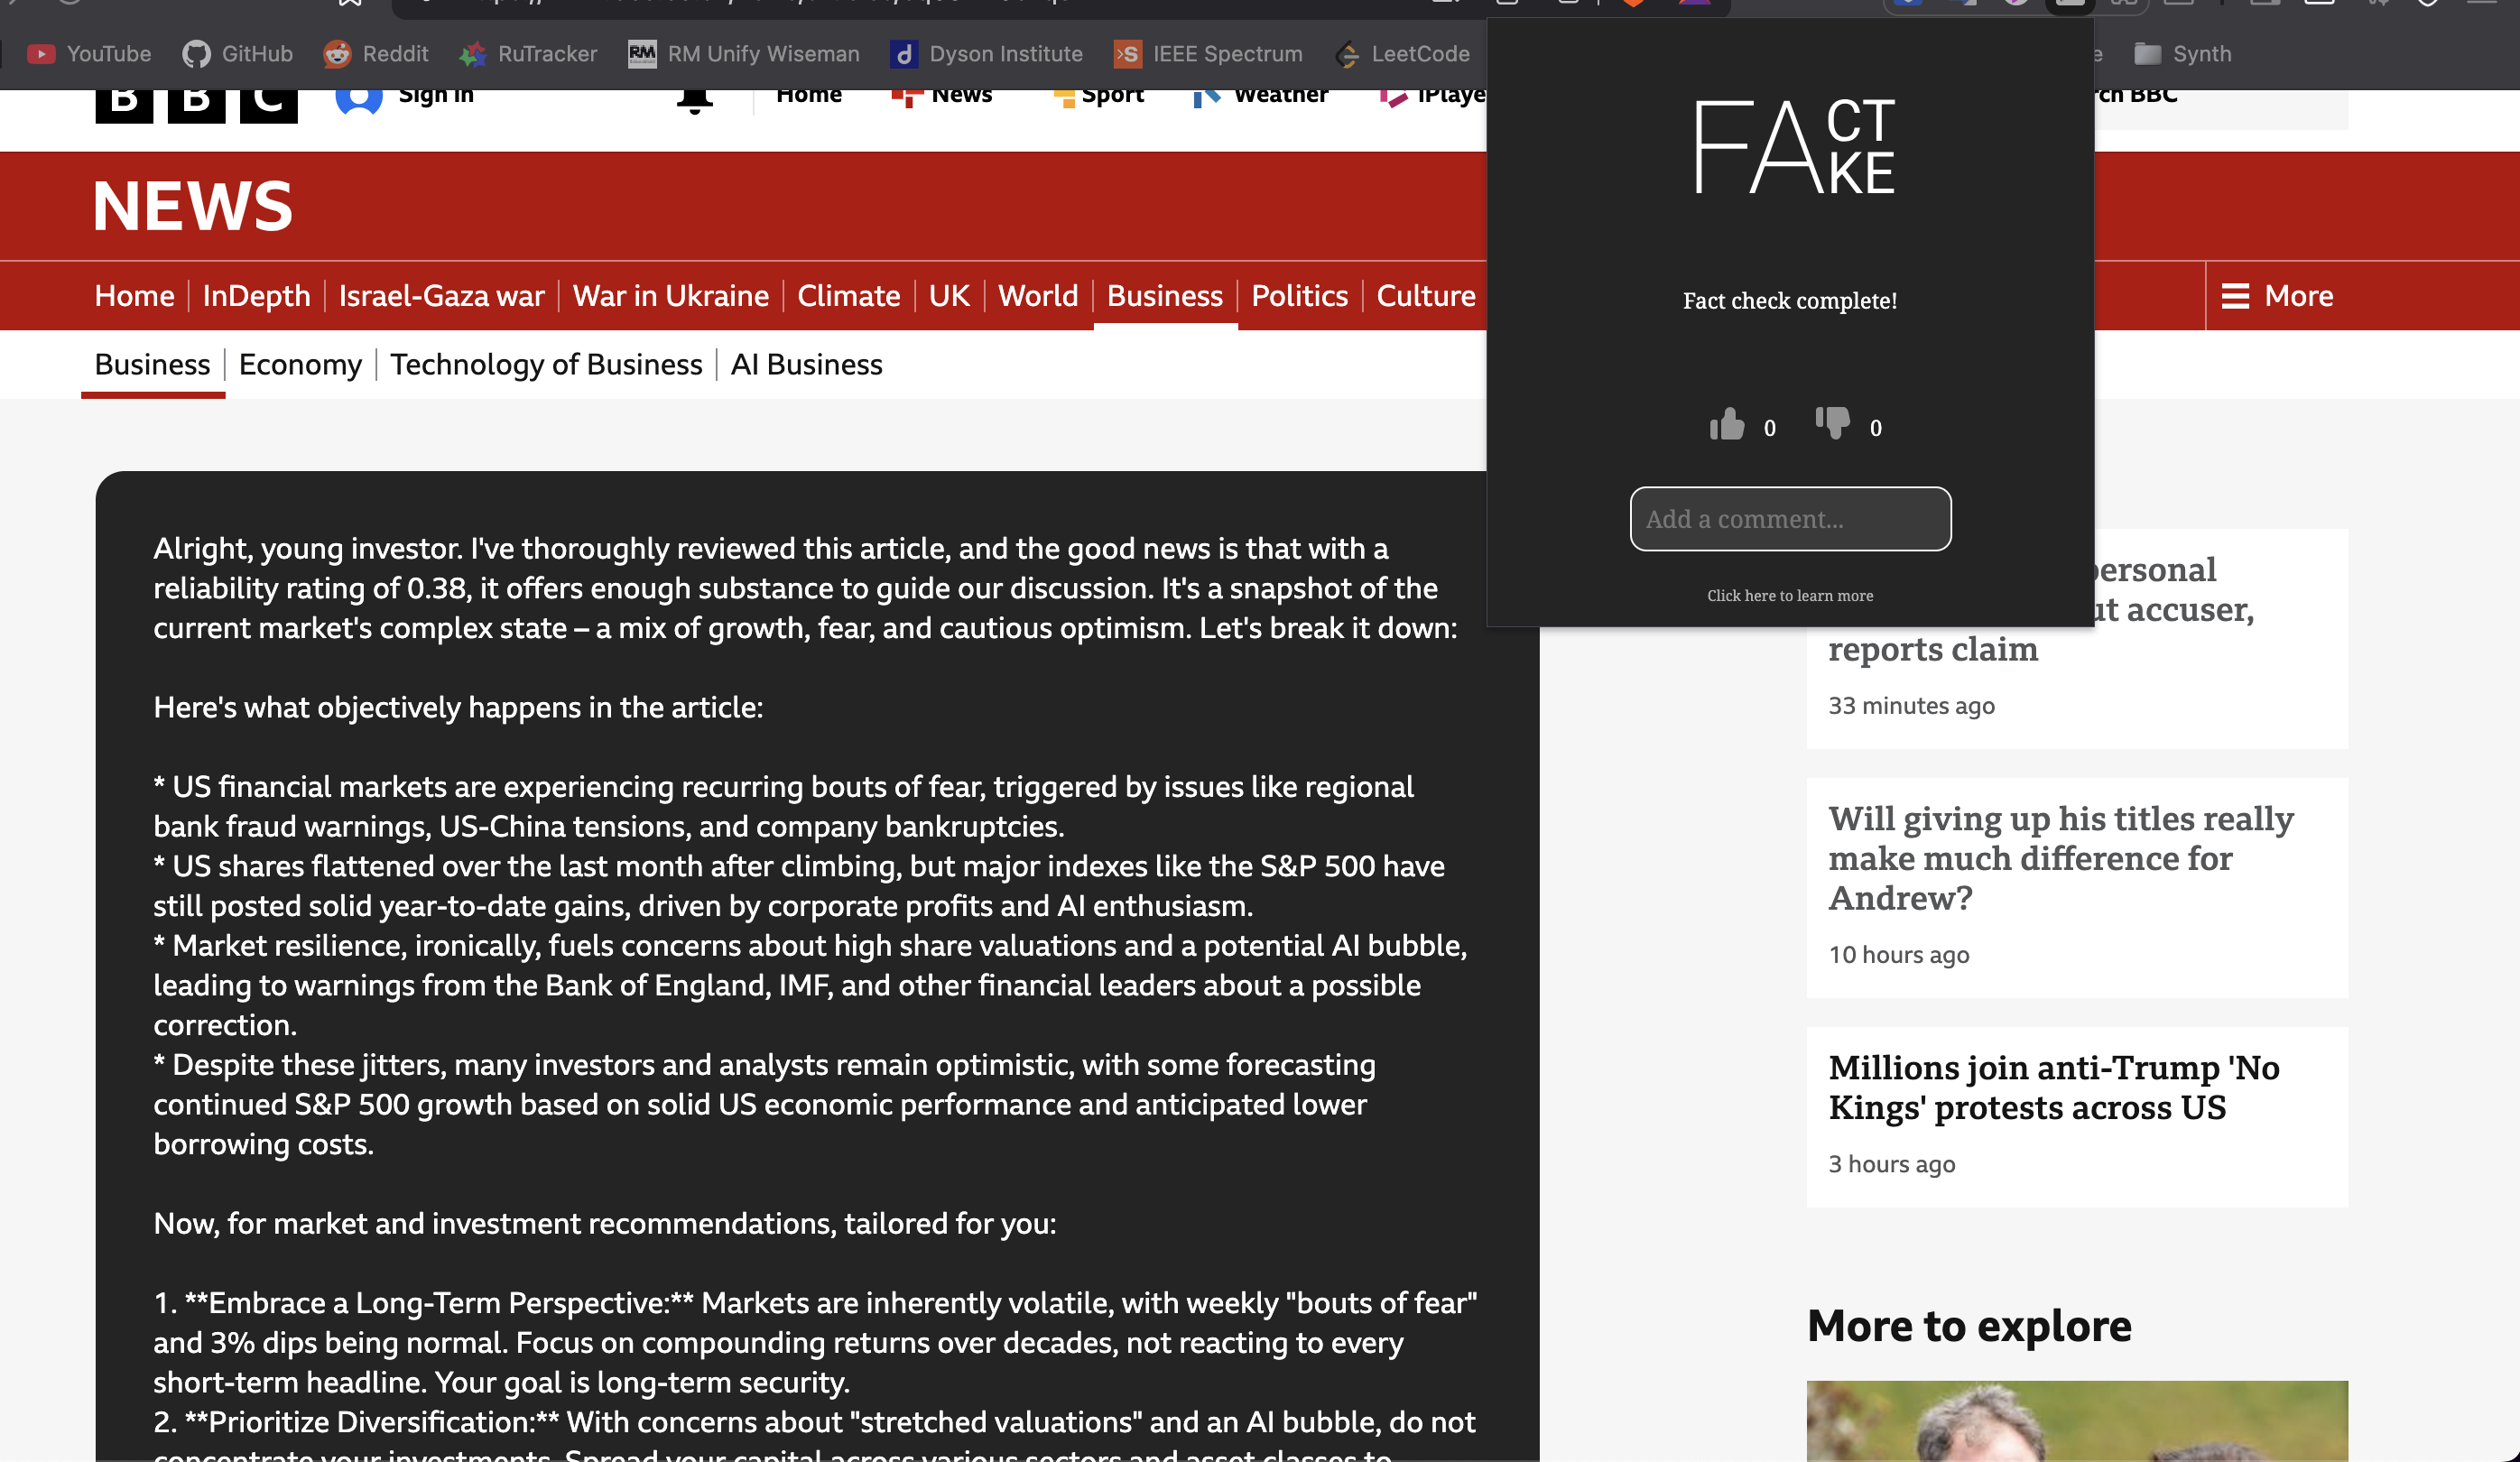The height and width of the screenshot is (1462, 2520).
Task: Open the More to explore thumbnail
Action: [x=2076, y=1421]
